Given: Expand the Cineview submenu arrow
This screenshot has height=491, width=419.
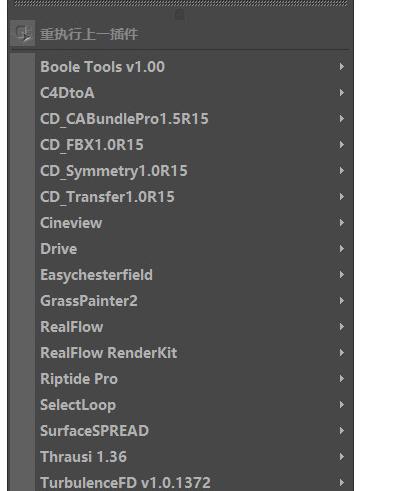Looking at the screenshot, I should click(342, 223).
